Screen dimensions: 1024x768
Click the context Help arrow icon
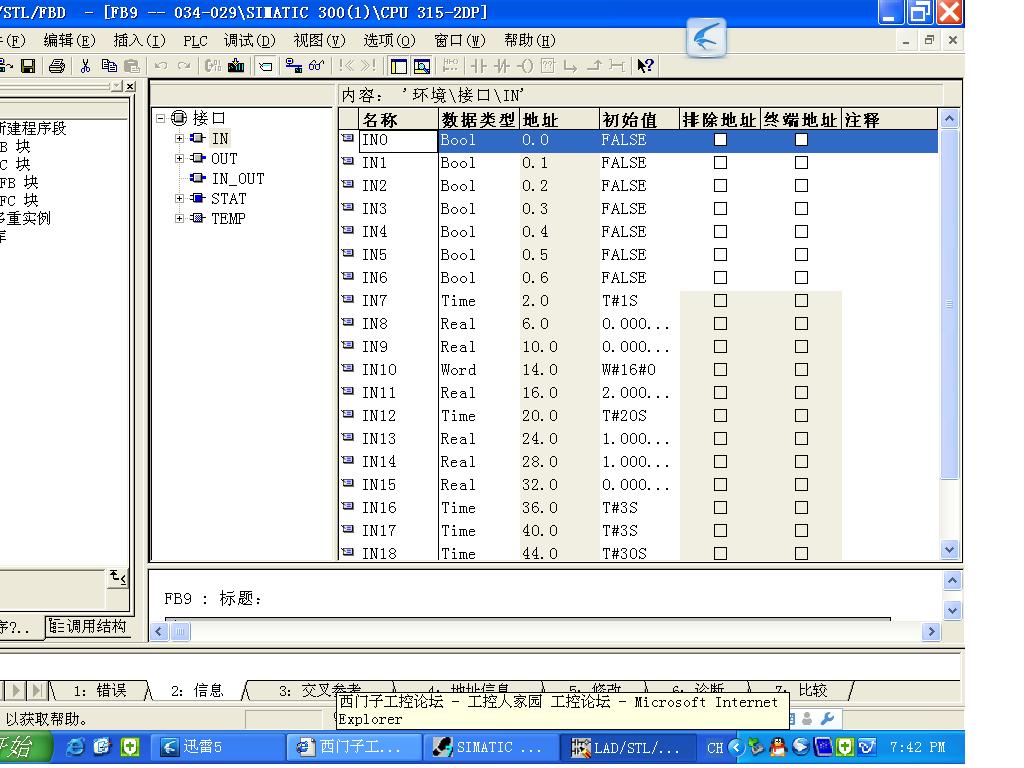[x=645, y=66]
